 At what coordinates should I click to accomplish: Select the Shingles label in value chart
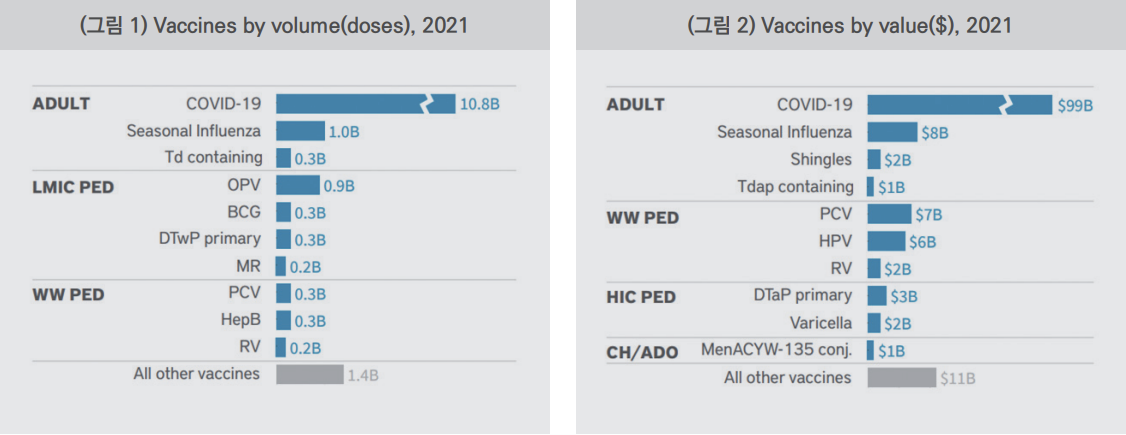tap(821, 159)
